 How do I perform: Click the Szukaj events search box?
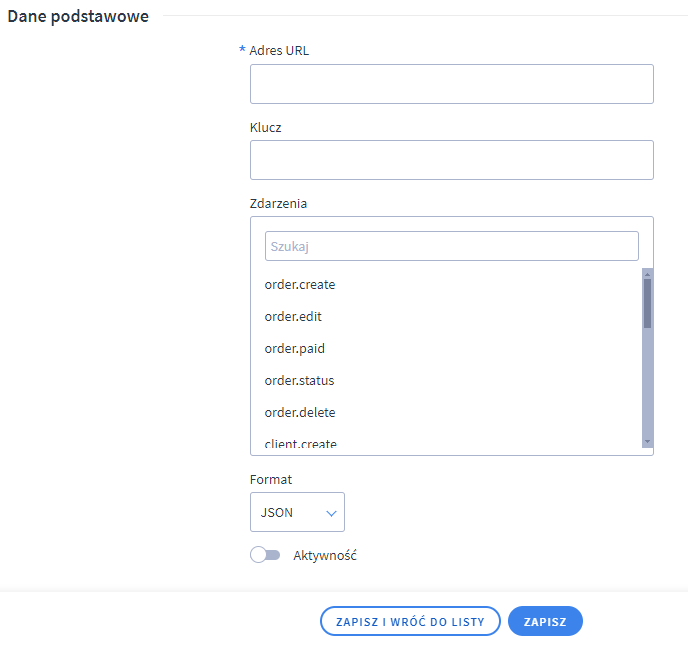[x=451, y=246]
